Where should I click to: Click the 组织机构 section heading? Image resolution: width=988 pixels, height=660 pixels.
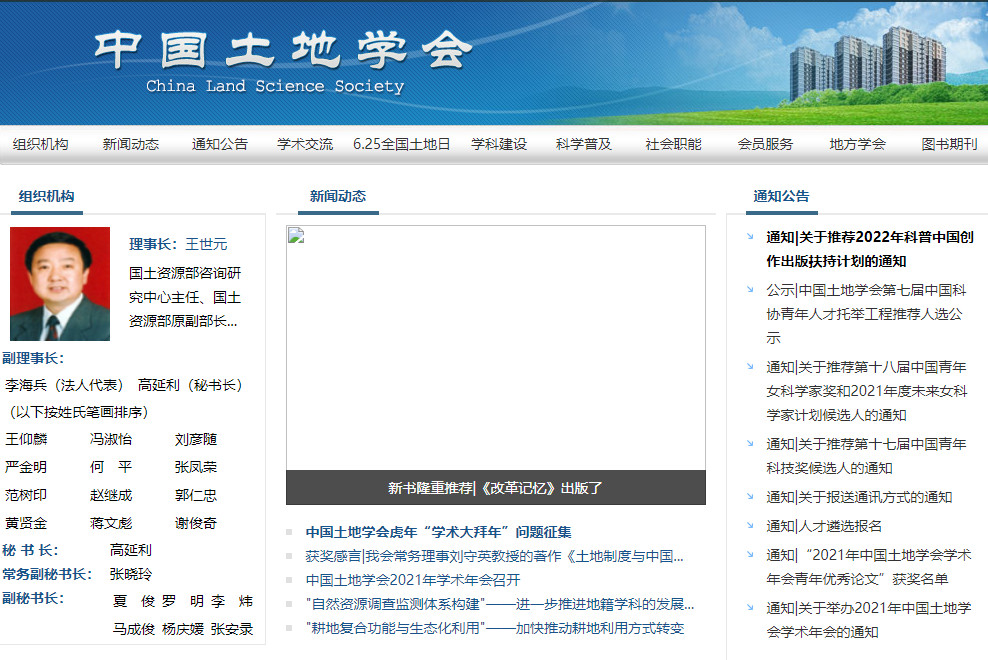(x=47, y=196)
